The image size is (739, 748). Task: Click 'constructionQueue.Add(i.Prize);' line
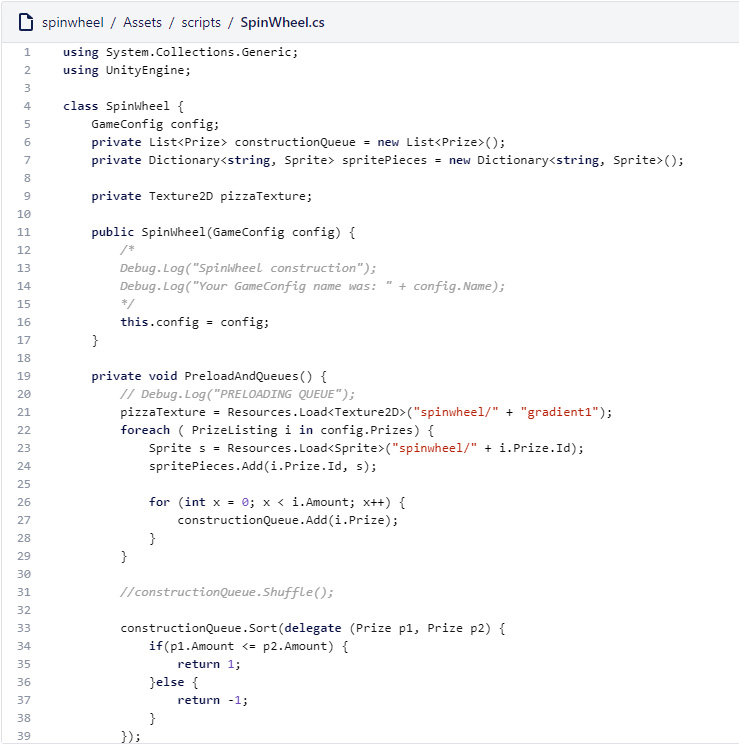[288, 520]
